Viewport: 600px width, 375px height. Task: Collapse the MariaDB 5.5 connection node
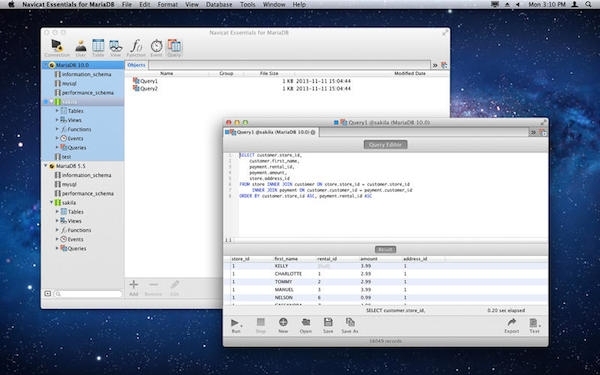tap(46, 166)
